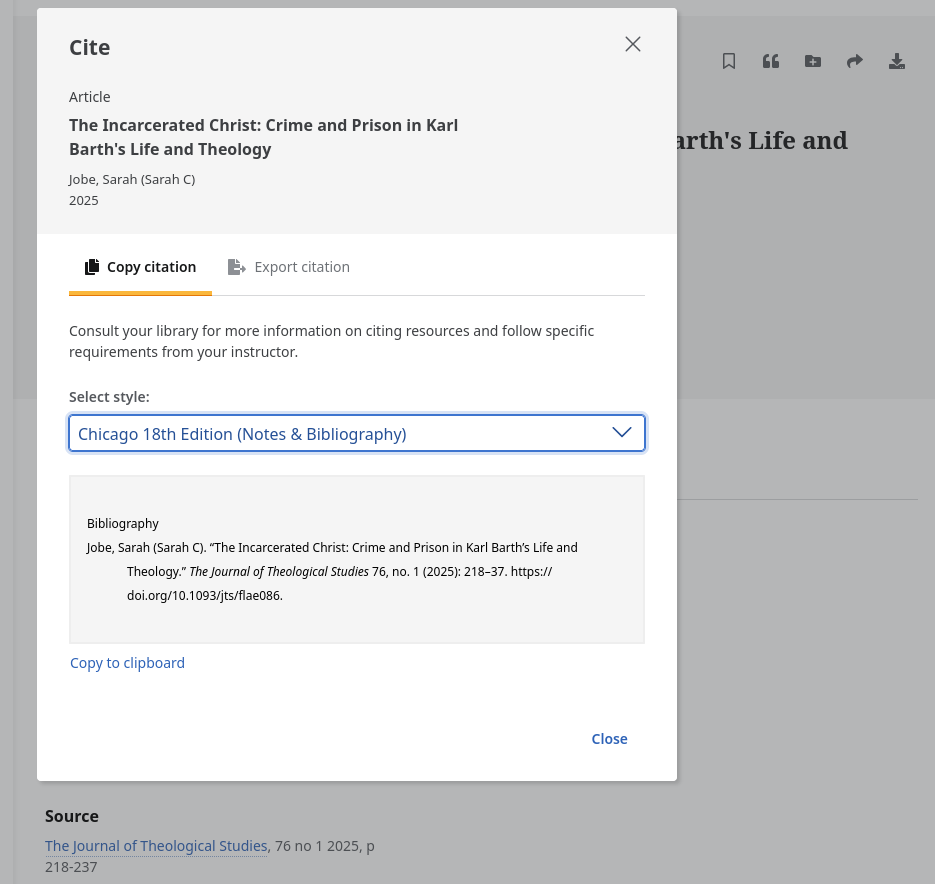Add the article to a collection folder

pyautogui.click(x=813, y=61)
